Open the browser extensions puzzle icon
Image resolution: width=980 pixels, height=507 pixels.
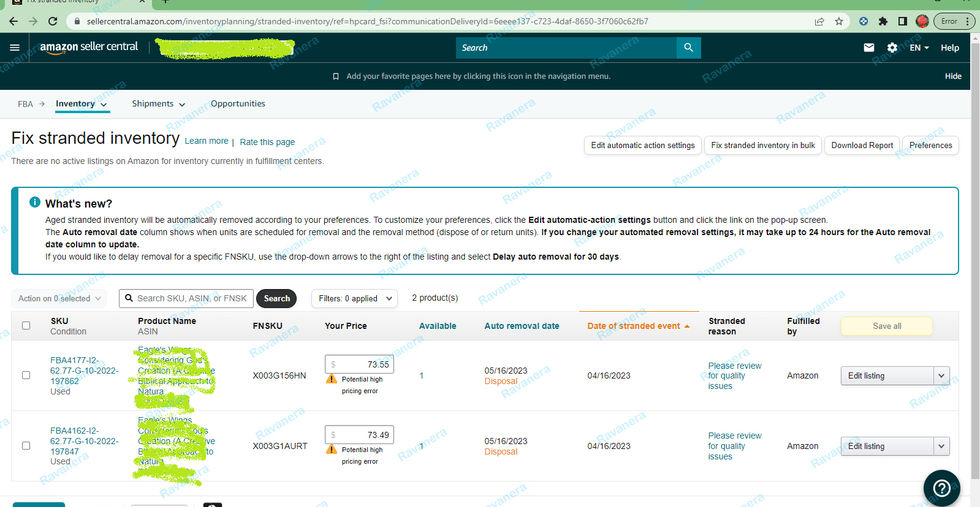[882, 21]
